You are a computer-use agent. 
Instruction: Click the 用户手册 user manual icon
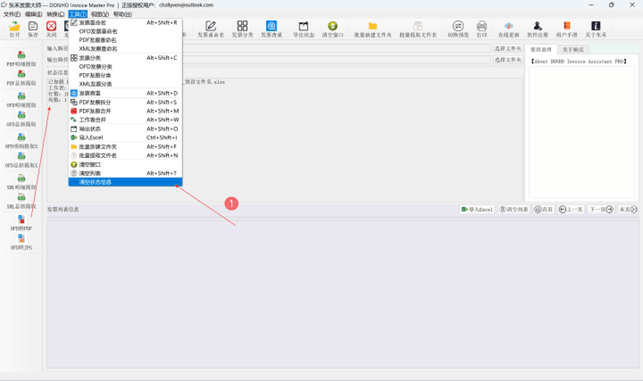(567, 29)
